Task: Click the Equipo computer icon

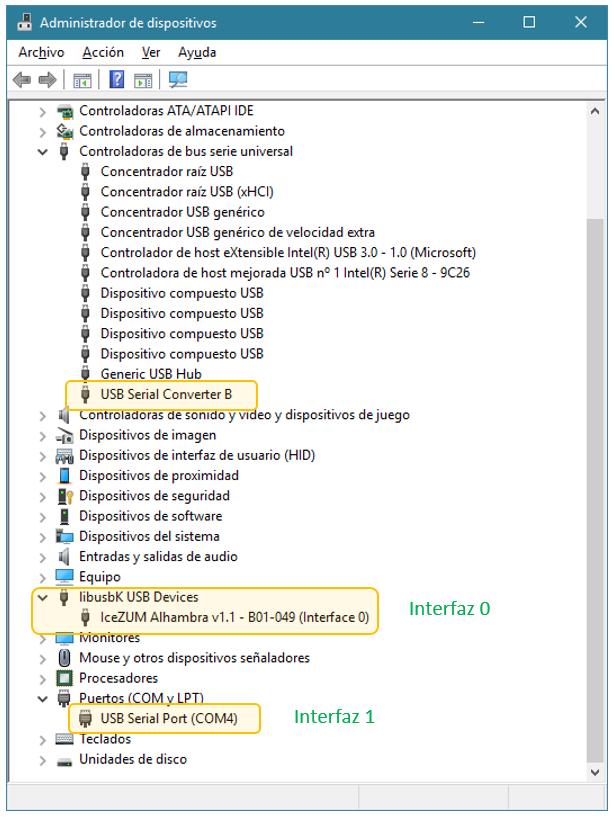Action: point(64,577)
